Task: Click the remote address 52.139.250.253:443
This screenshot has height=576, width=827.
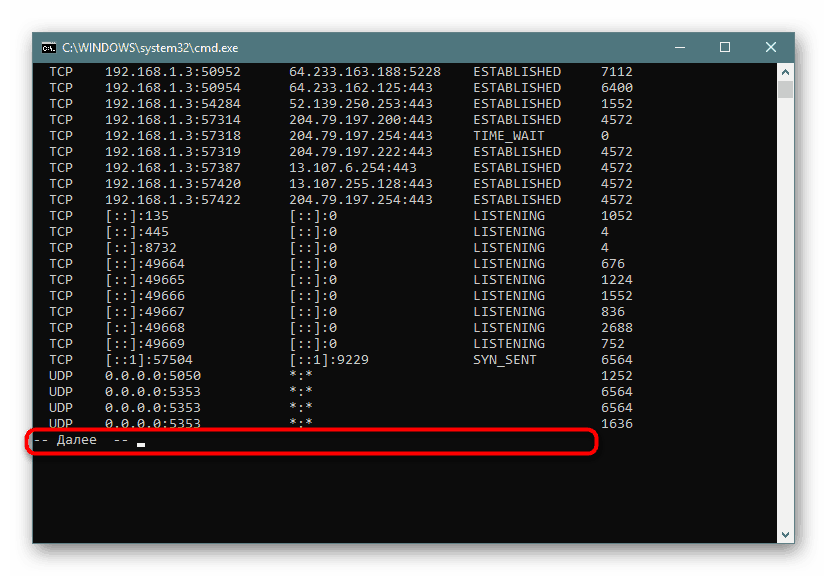Action: click(361, 104)
